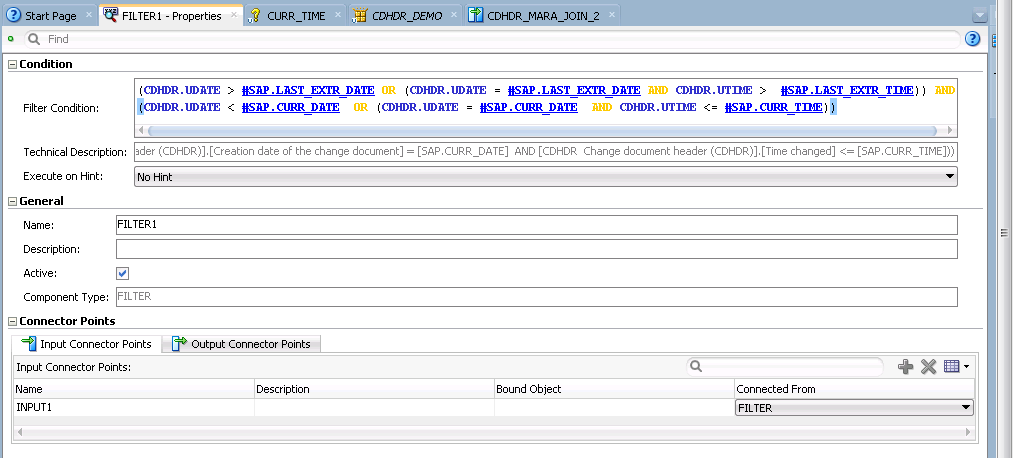Select the INPUT1 row name cell
The height and width of the screenshot is (458, 1018).
[134, 408]
